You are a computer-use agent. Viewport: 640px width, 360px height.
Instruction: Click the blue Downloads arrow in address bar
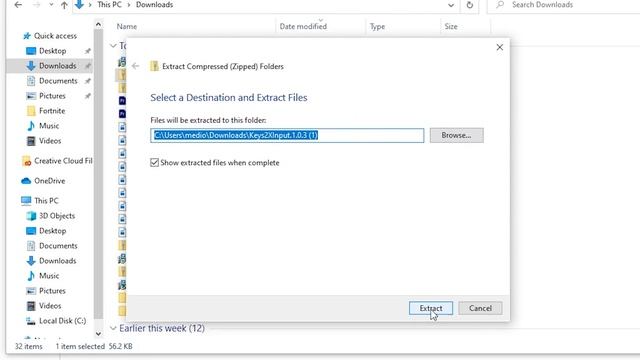[79, 4]
